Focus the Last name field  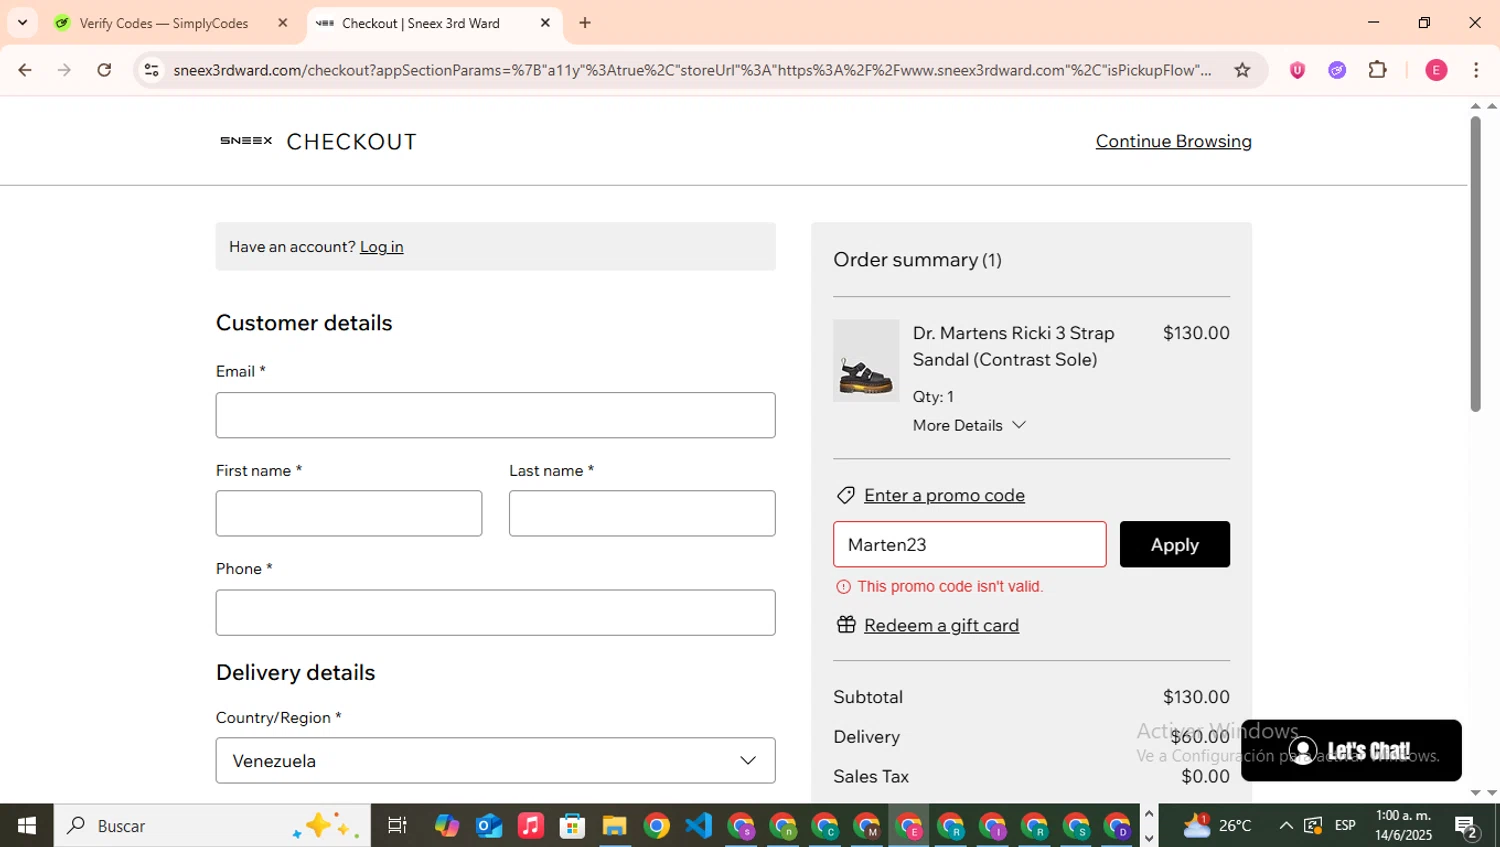pyautogui.click(x=642, y=513)
